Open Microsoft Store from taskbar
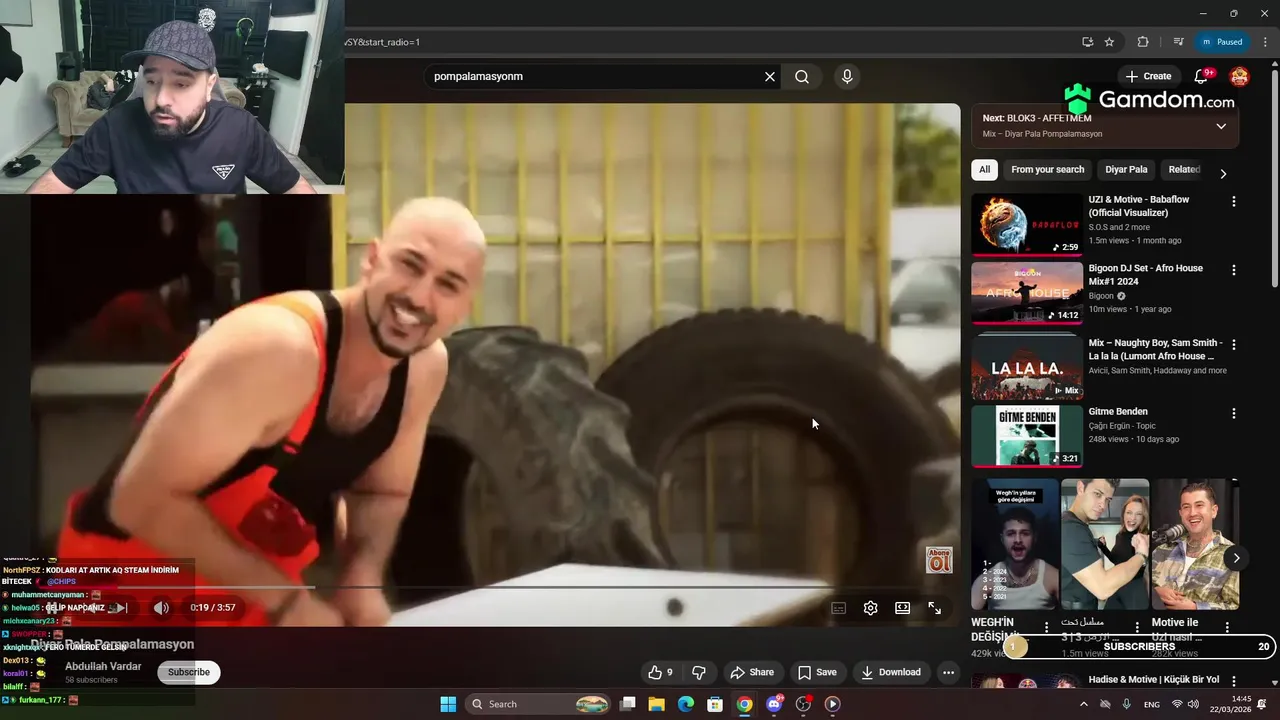This screenshot has width=1280, height=720. click(715, 704)
